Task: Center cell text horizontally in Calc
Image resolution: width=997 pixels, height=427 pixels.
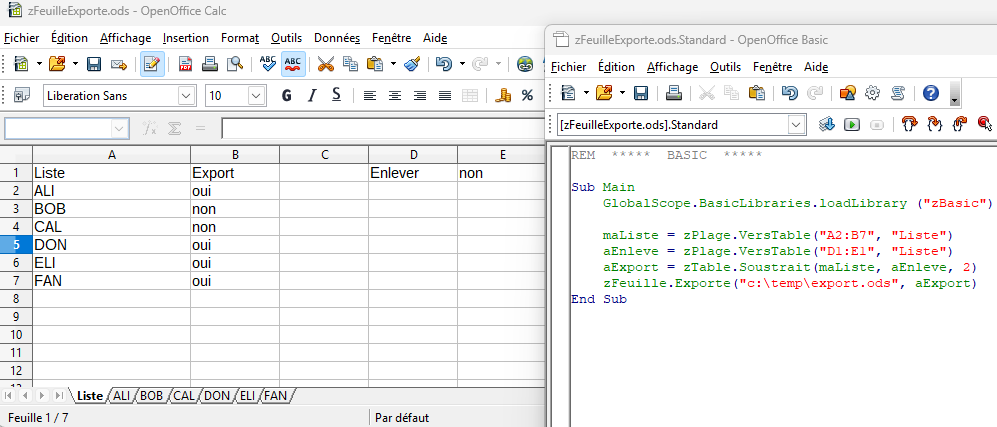Action: point(395,96)
